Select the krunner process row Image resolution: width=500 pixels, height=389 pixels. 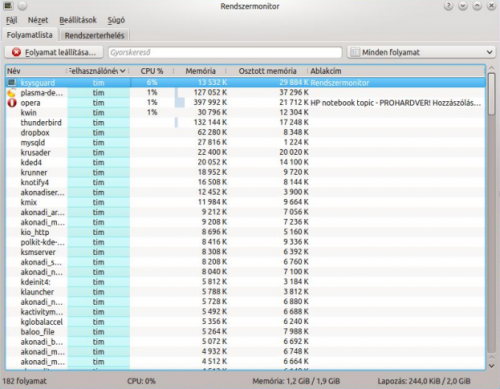pos(245,172)
